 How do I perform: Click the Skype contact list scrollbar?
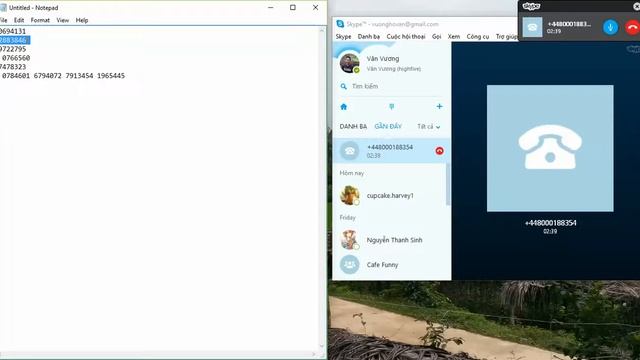(x=448, y=184)
